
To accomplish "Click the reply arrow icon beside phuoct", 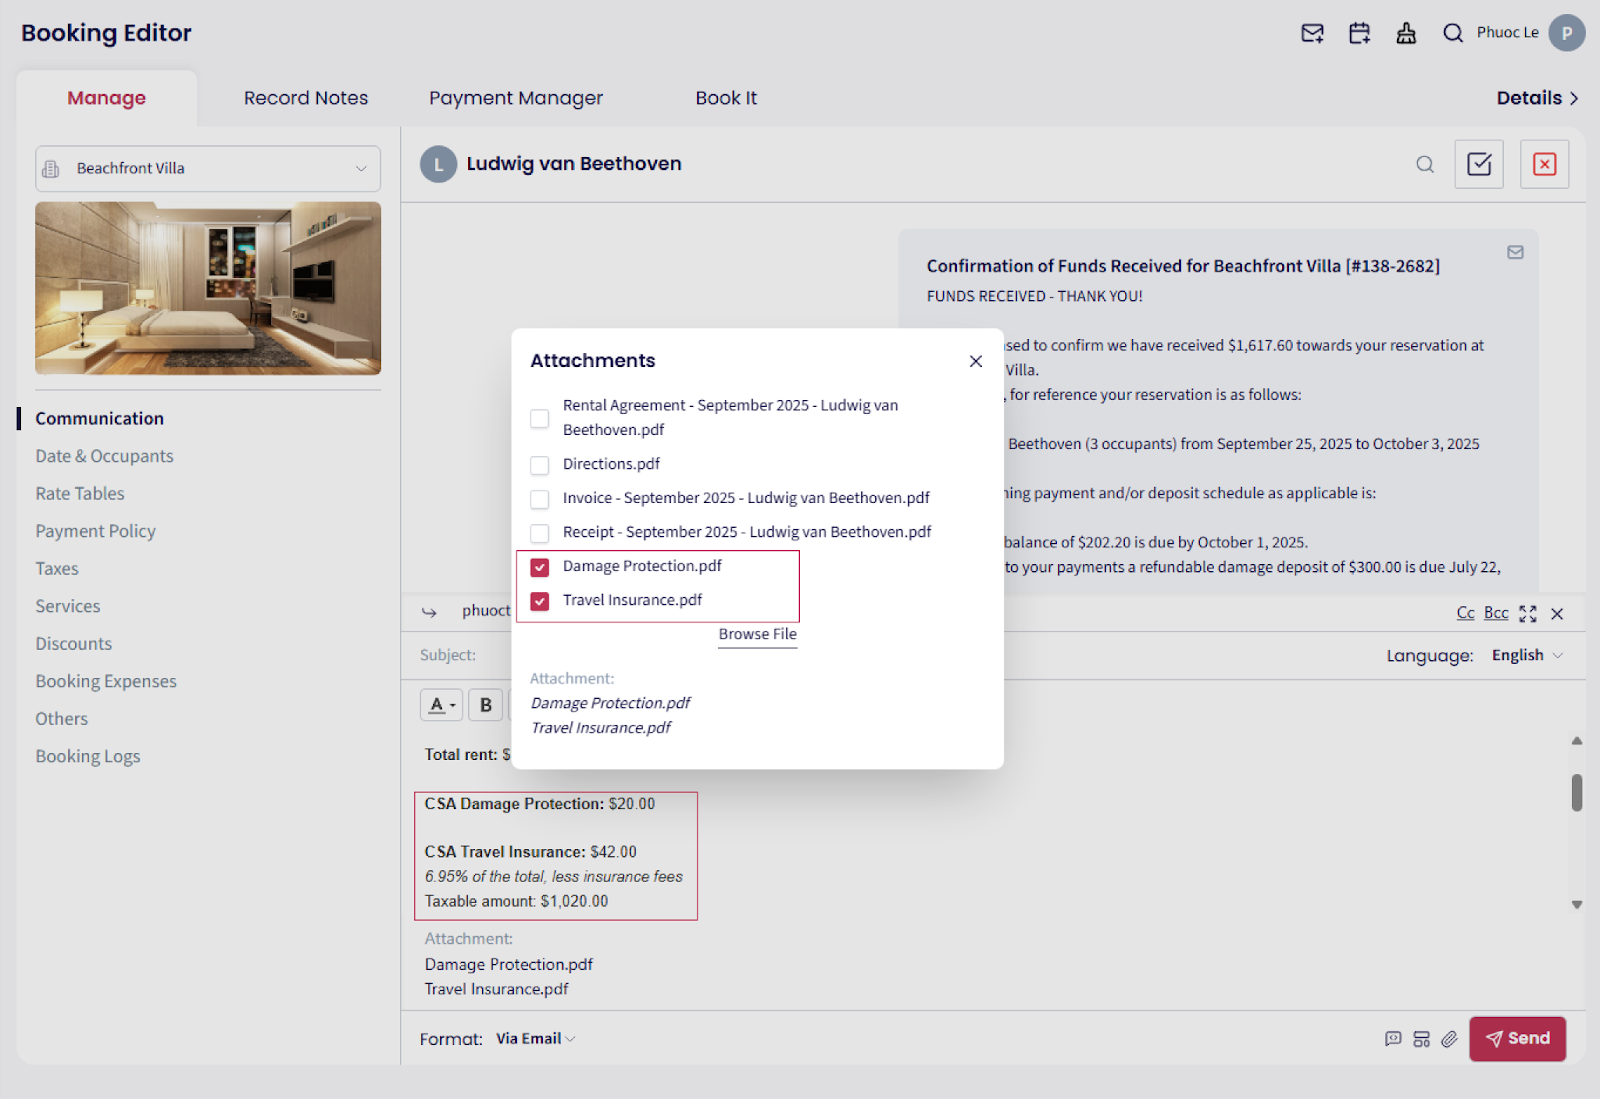I will tap(429, 611).
